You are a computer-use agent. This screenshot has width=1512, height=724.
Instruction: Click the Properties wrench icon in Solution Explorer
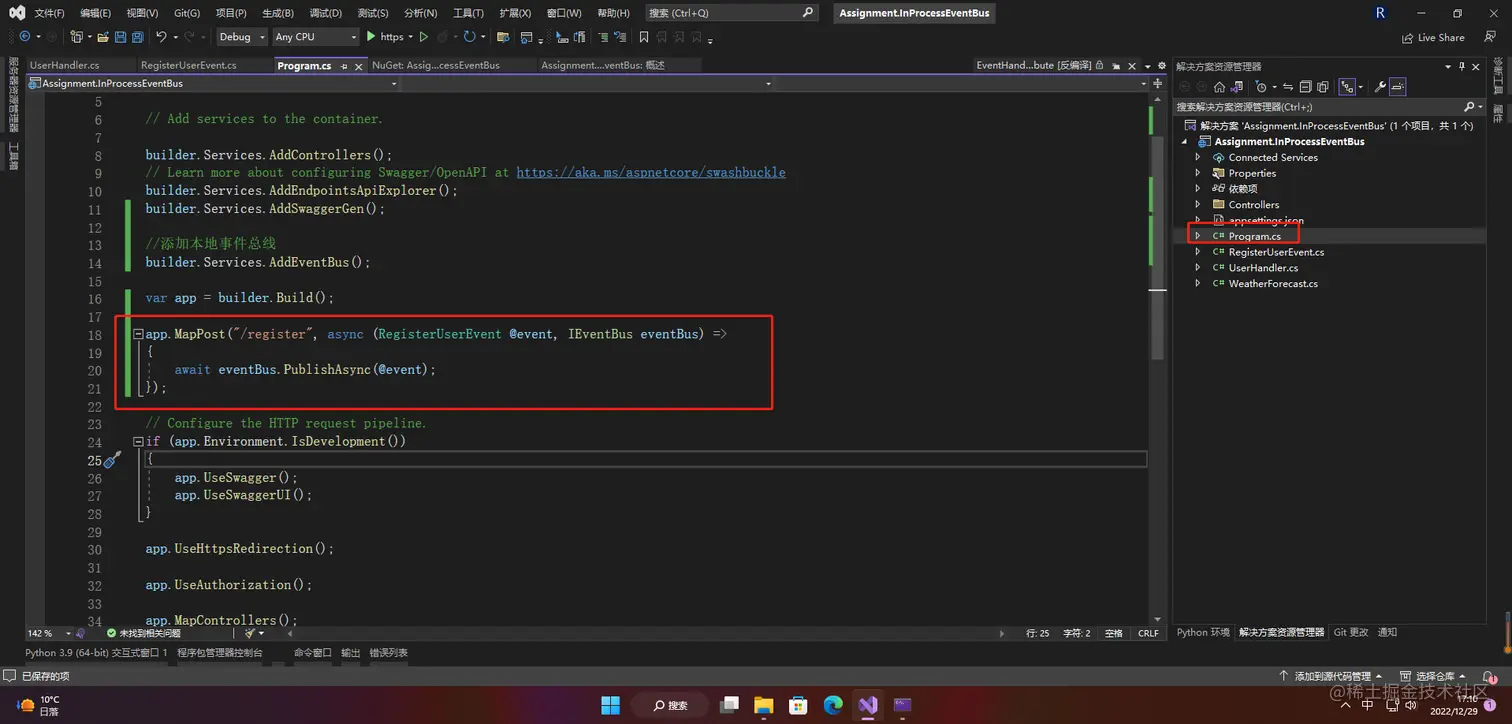tap(1380, 87)
